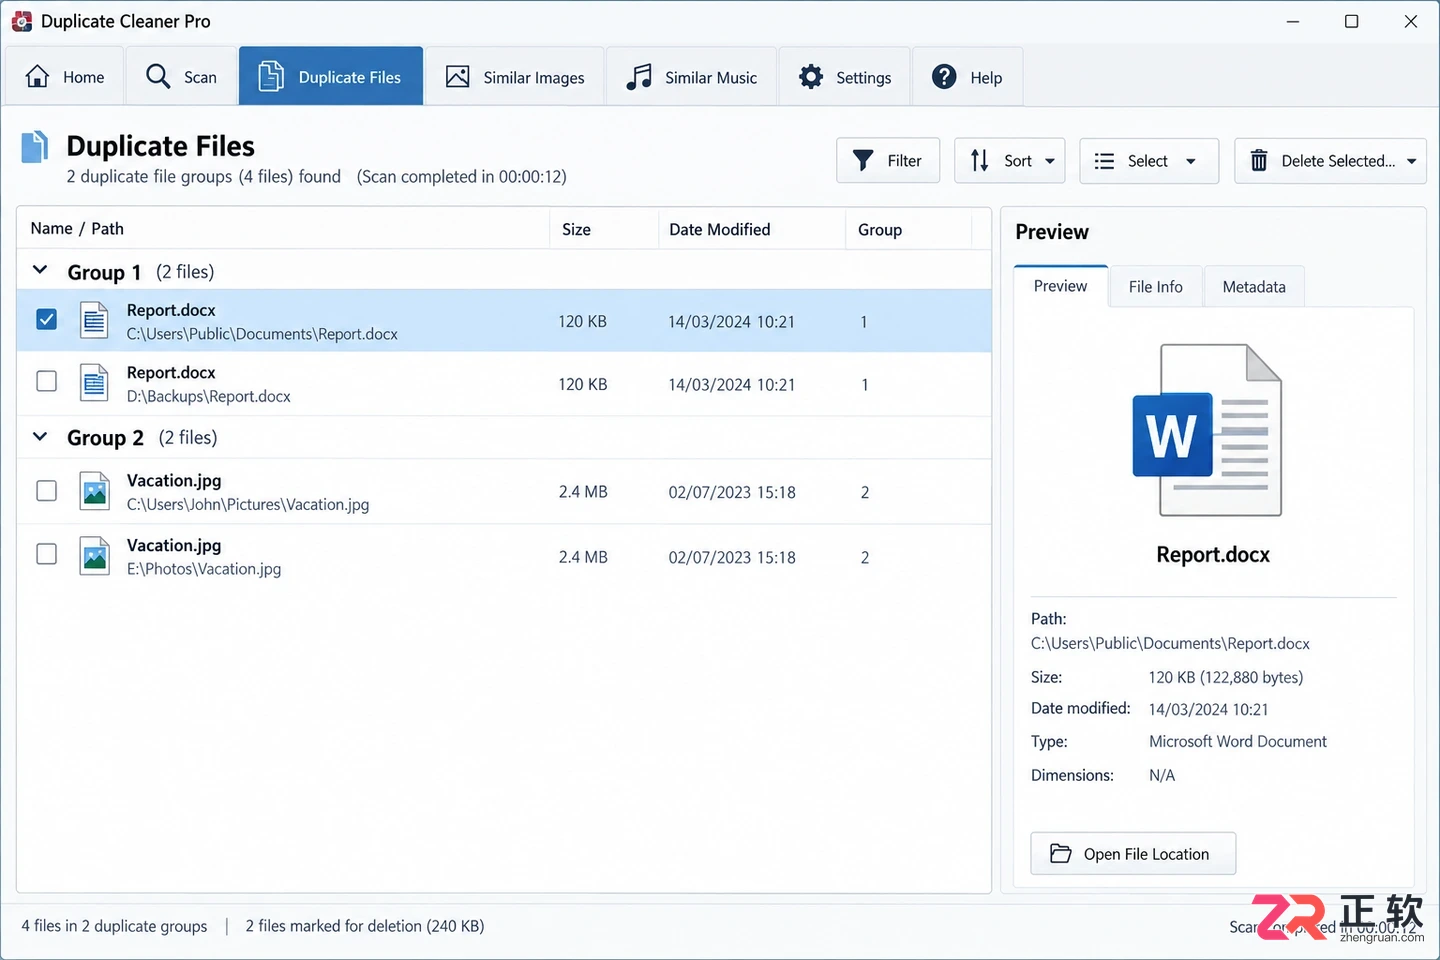Click Open File Location button
Viewport: 1440px width, 960px height.
[1133, 854]
